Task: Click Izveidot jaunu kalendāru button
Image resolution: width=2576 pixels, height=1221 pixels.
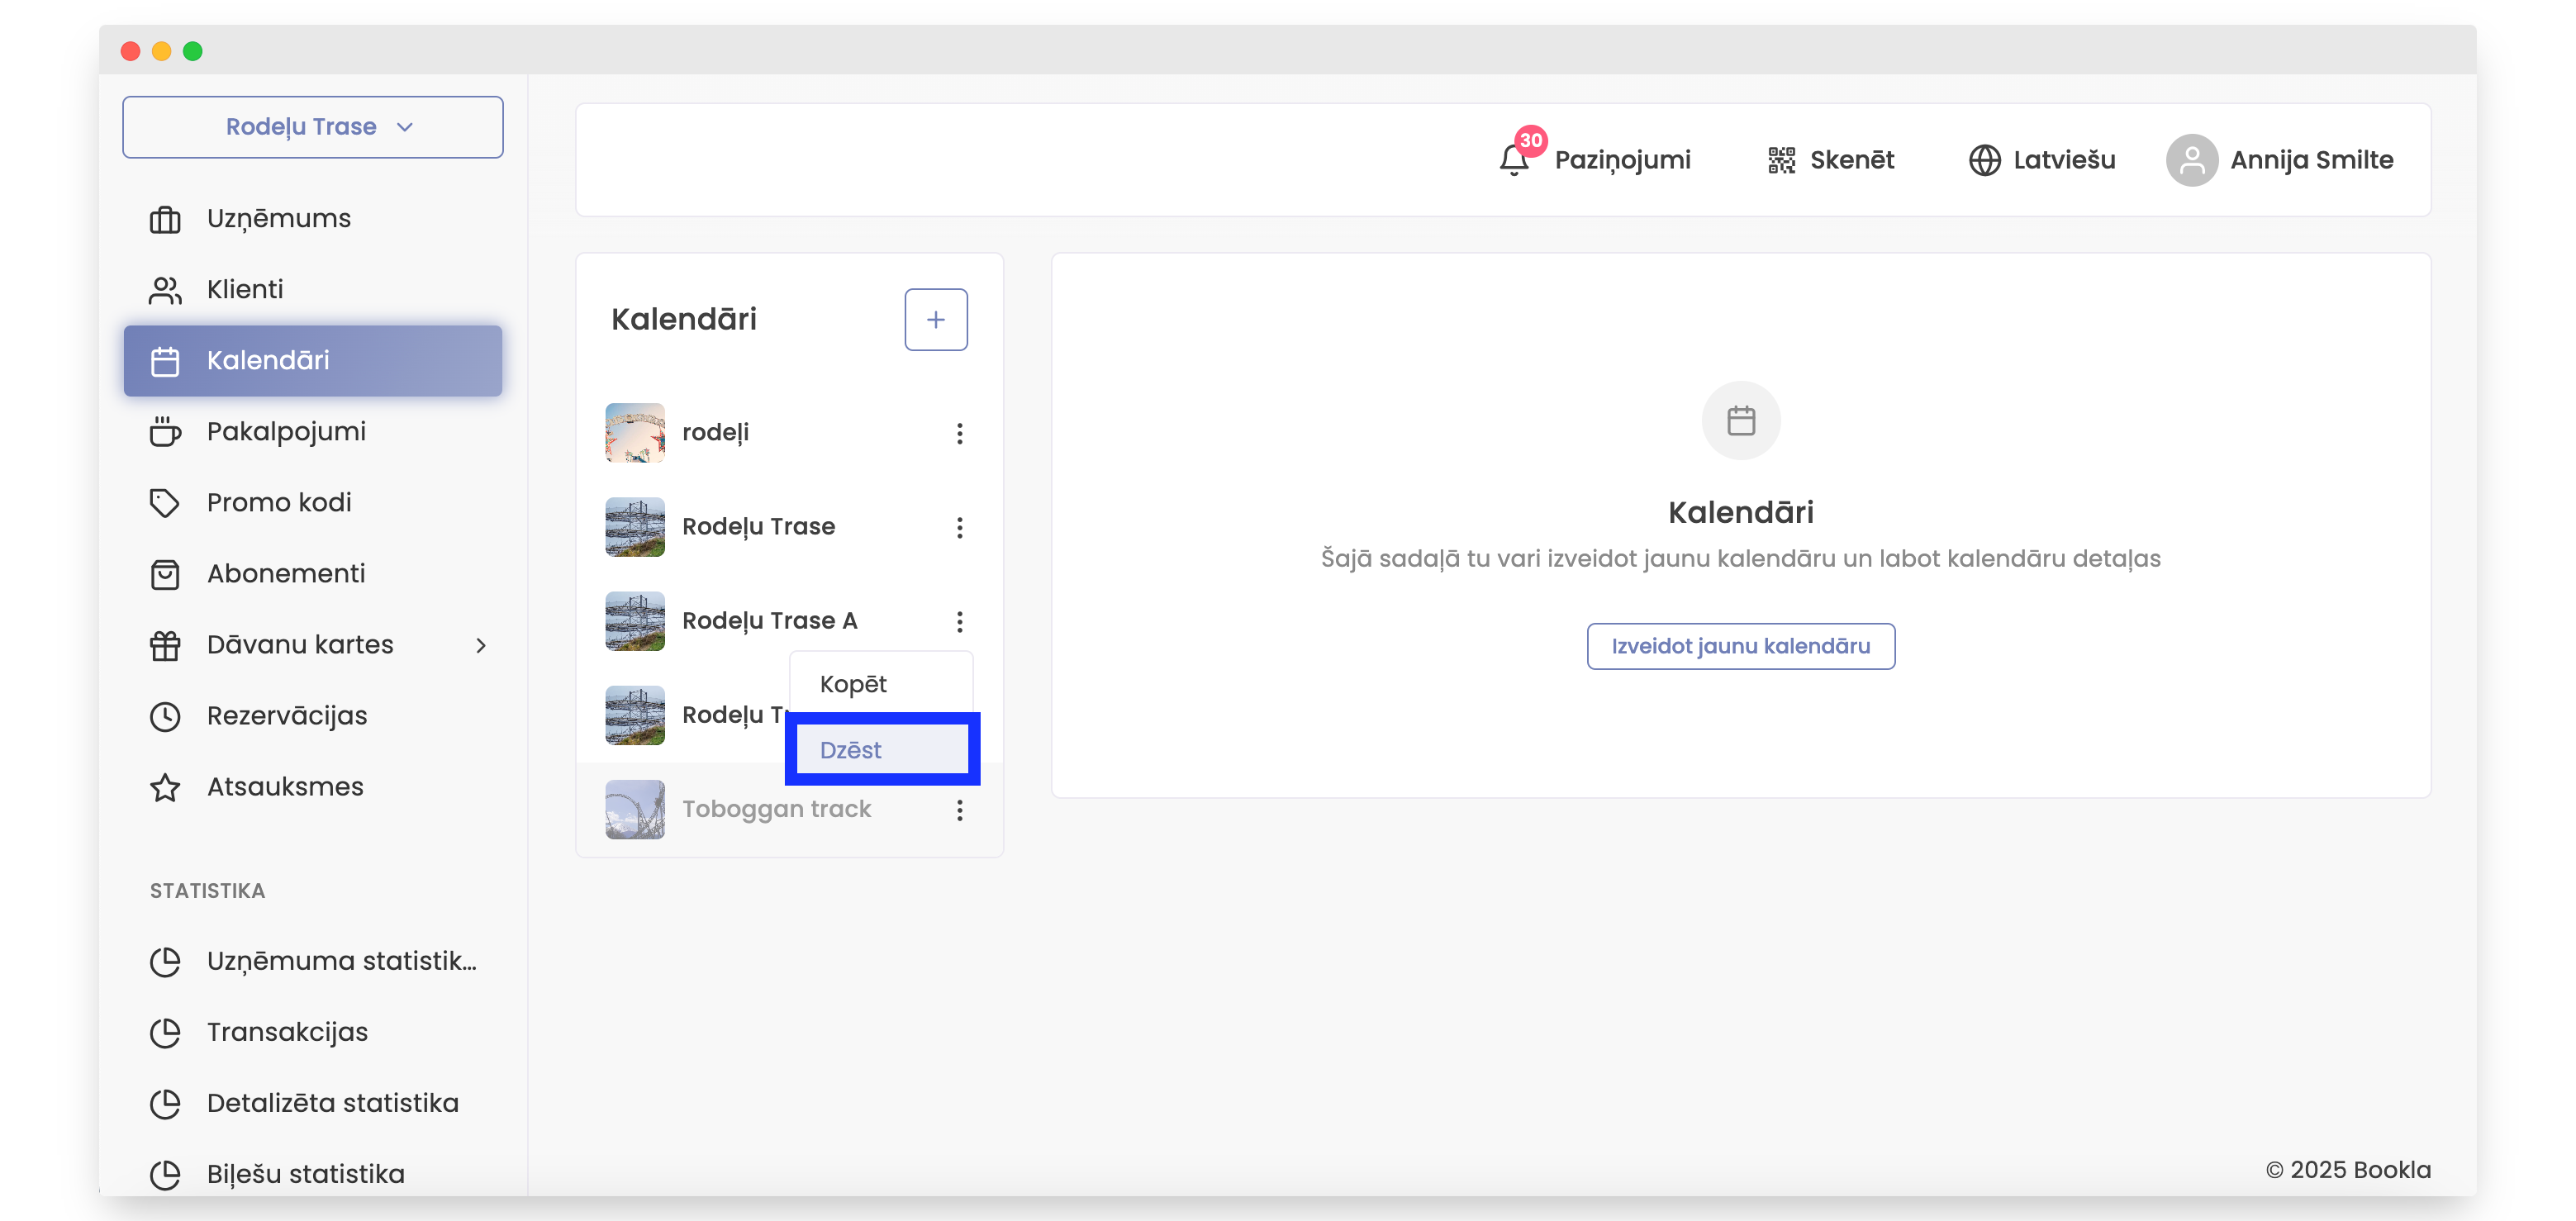Action: click(1740, 646)
